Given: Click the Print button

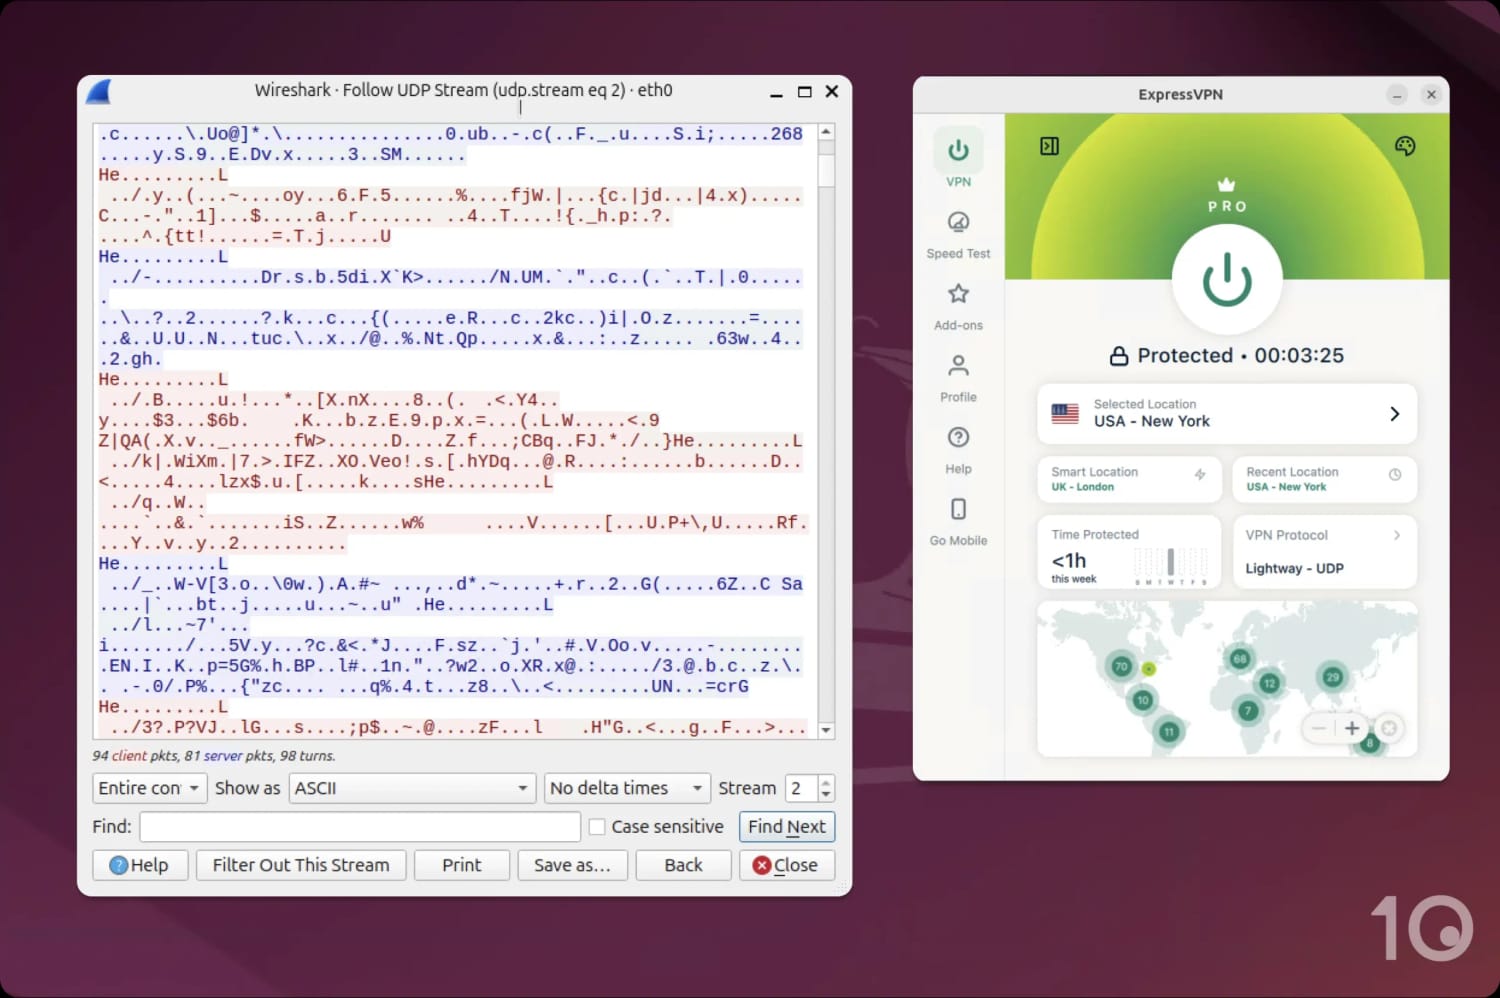Looking at the screenshot, I should point(462,865).
